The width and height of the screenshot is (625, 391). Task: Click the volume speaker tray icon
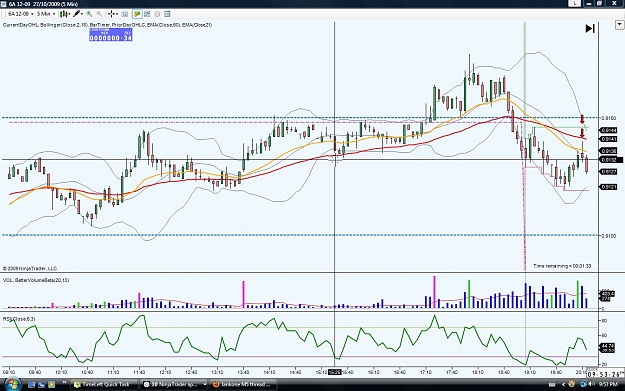click(592, 385)
